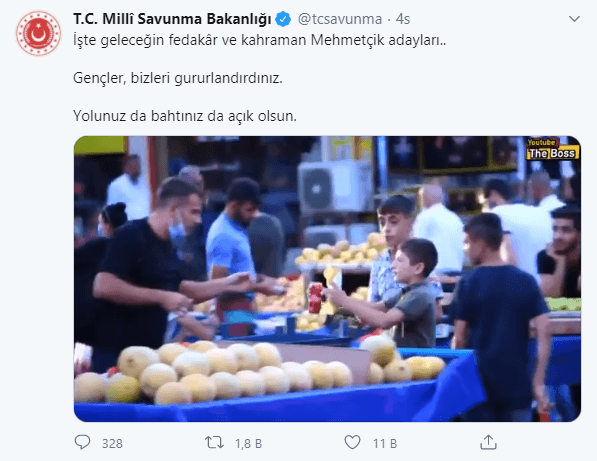Viewport: 597px width, 461px height.
Task: Click the 'Yolunuz da bahtınız da açık olsun.' line
Action: (185, 116)
